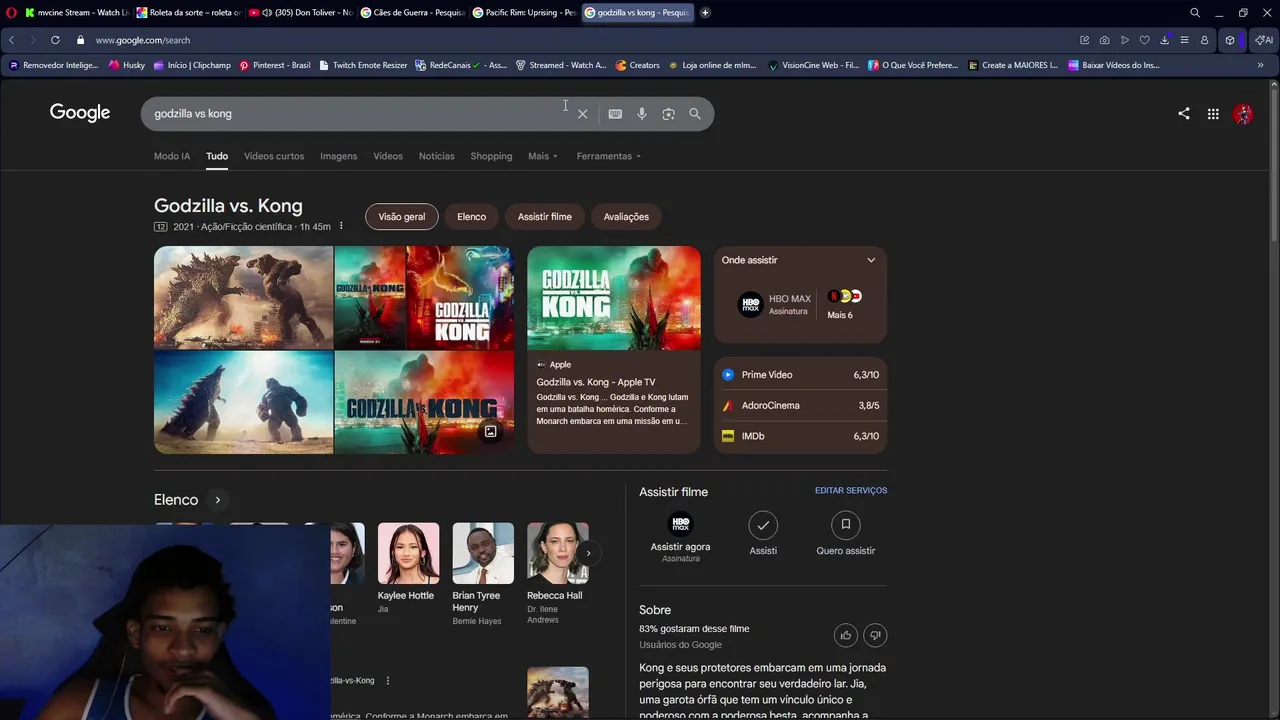The height and width of the screenshot is (720, 1280).
Task: Switch to Imagens results tab
Action: click(338, 156)
